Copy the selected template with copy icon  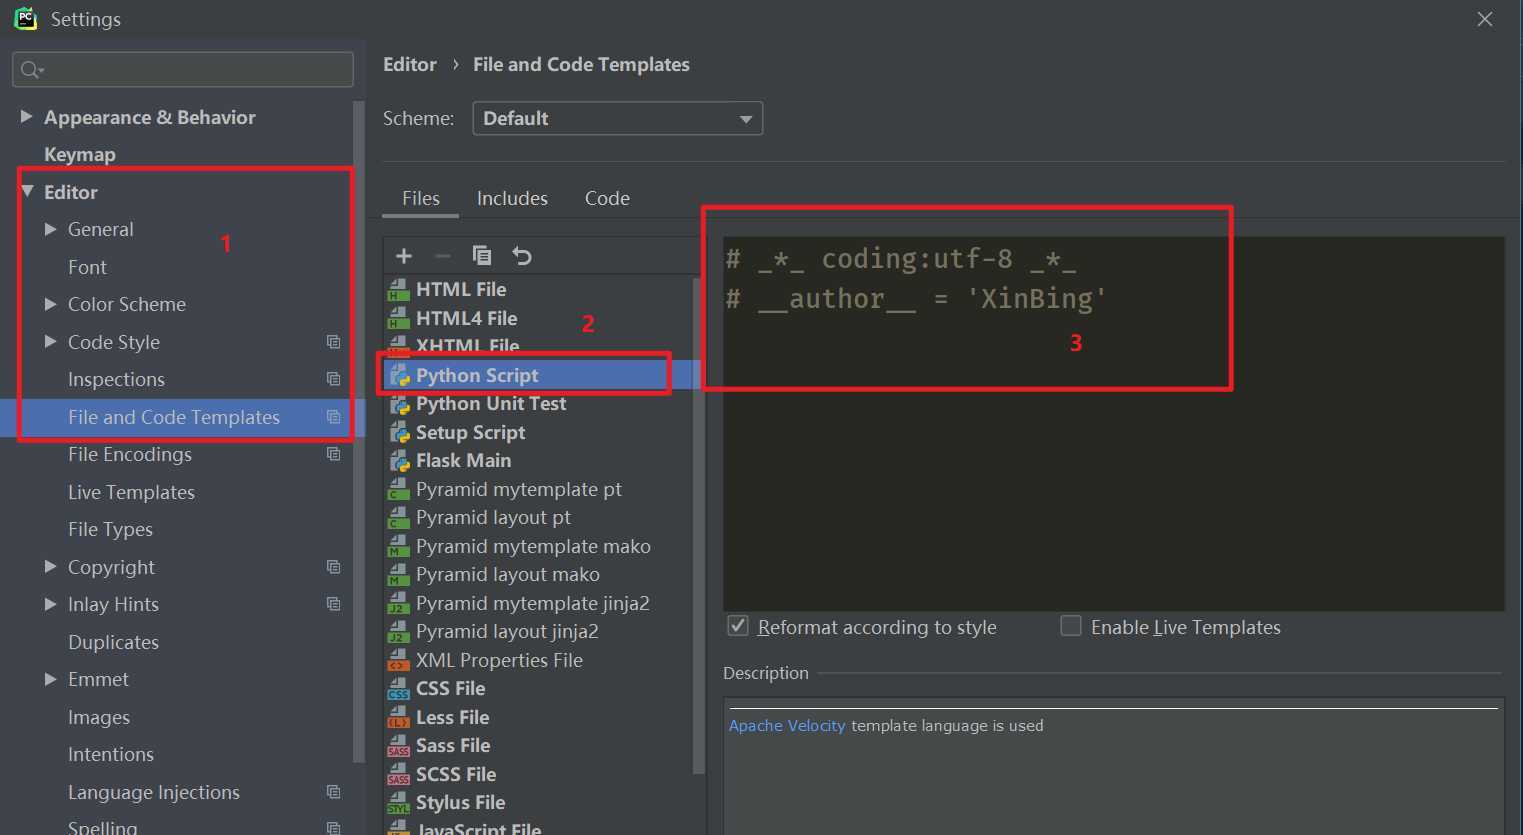(x=482, y=256)
